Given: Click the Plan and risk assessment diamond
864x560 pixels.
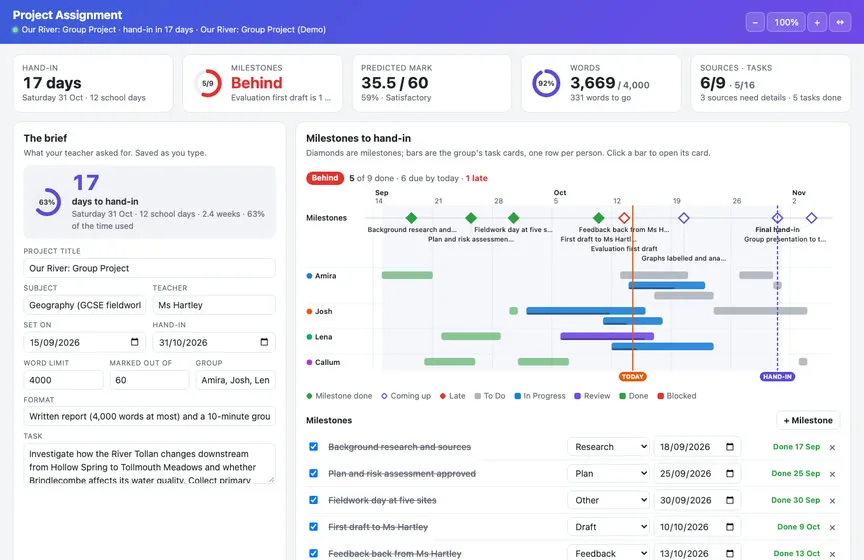Looking at the screenshot, I should [x=471, y=218].
